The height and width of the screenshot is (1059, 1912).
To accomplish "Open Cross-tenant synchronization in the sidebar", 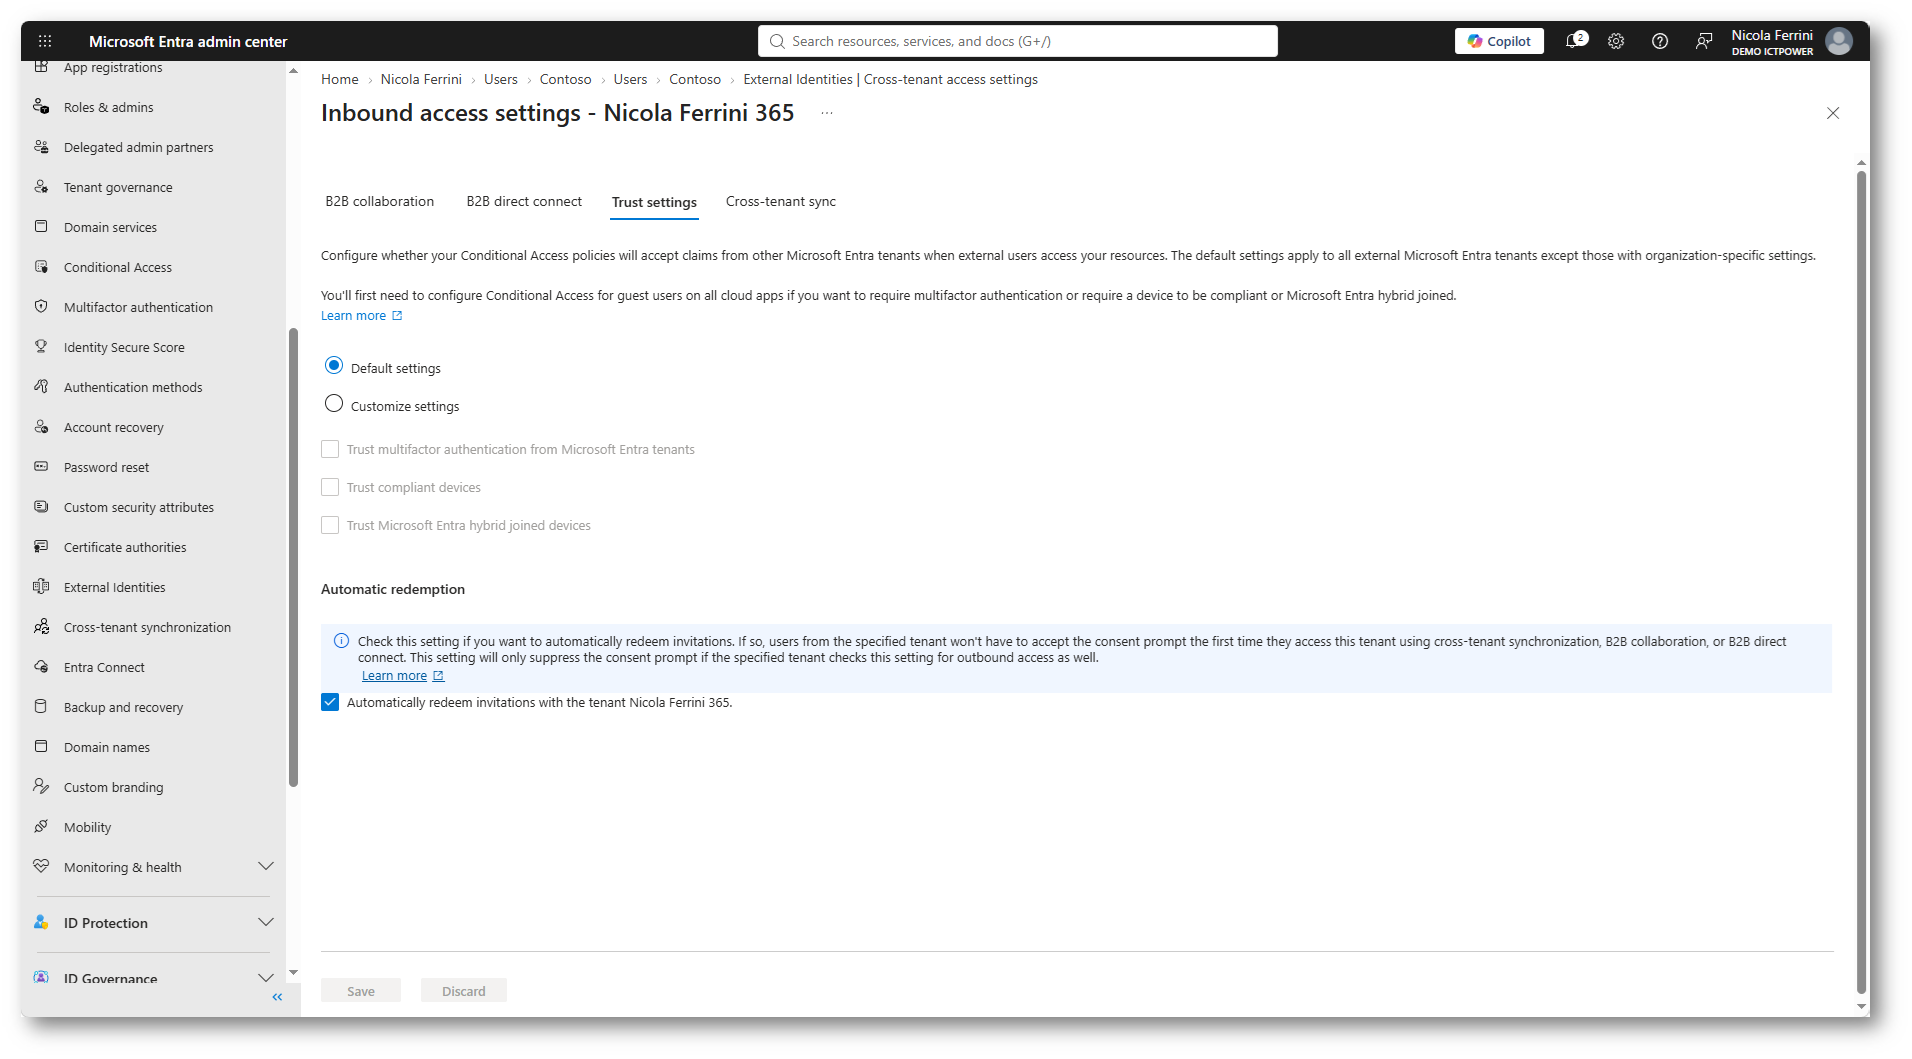I will [147, 627].
